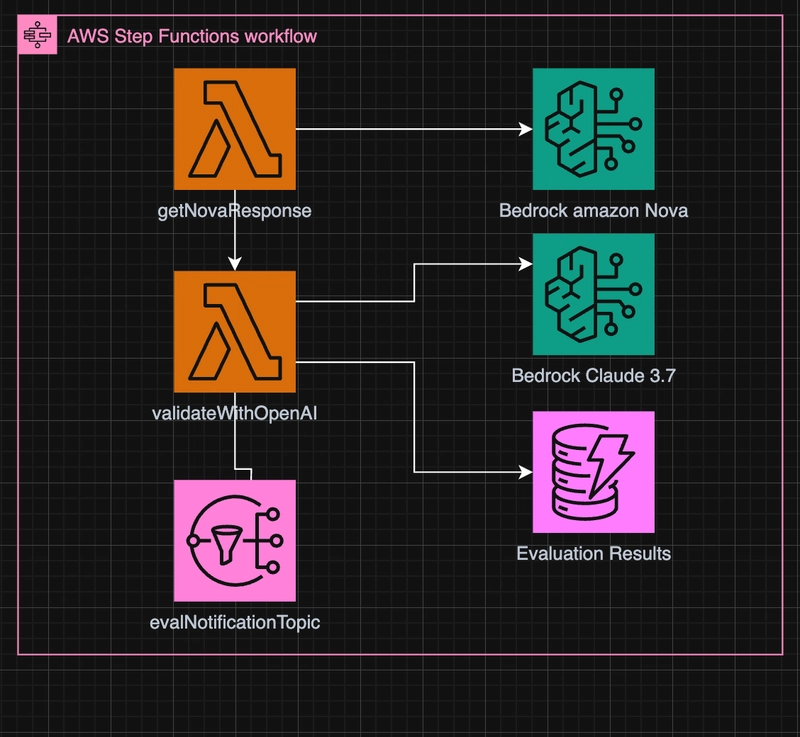Image resolution: width=800 pixels, height=737 pixels.
Task: Click the 'validateWithOpenAI' label
Action: 234,413
